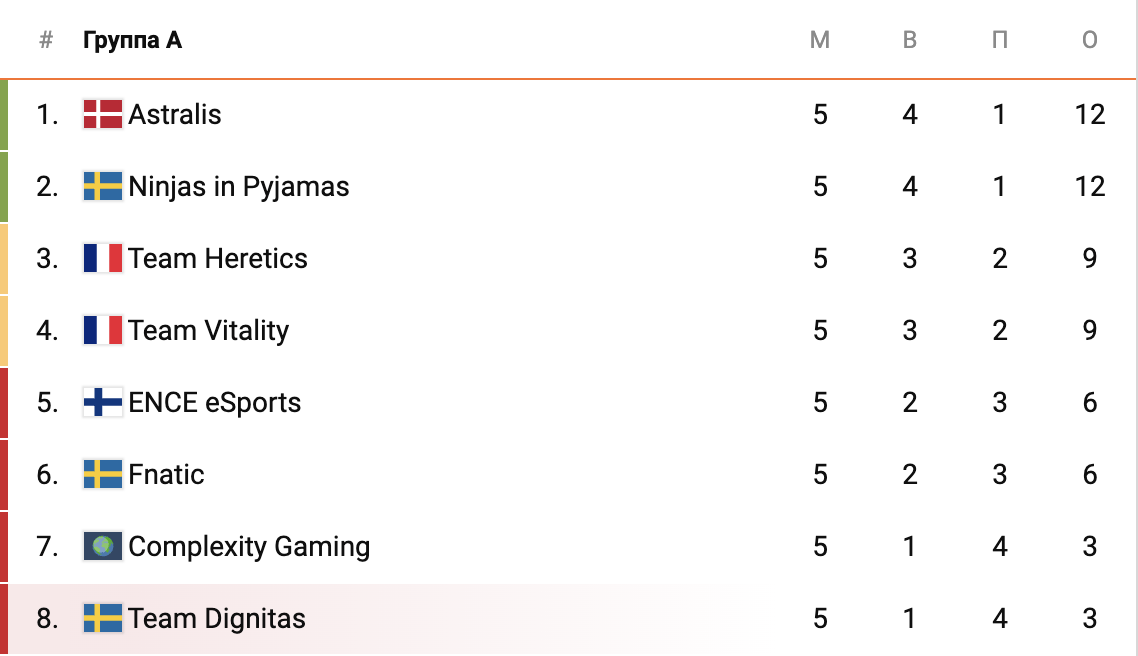Image resolution: width=1138 pixels, height=656 pixels.
Task: Click the French flag next to Team Vitality
Action: 102,330
